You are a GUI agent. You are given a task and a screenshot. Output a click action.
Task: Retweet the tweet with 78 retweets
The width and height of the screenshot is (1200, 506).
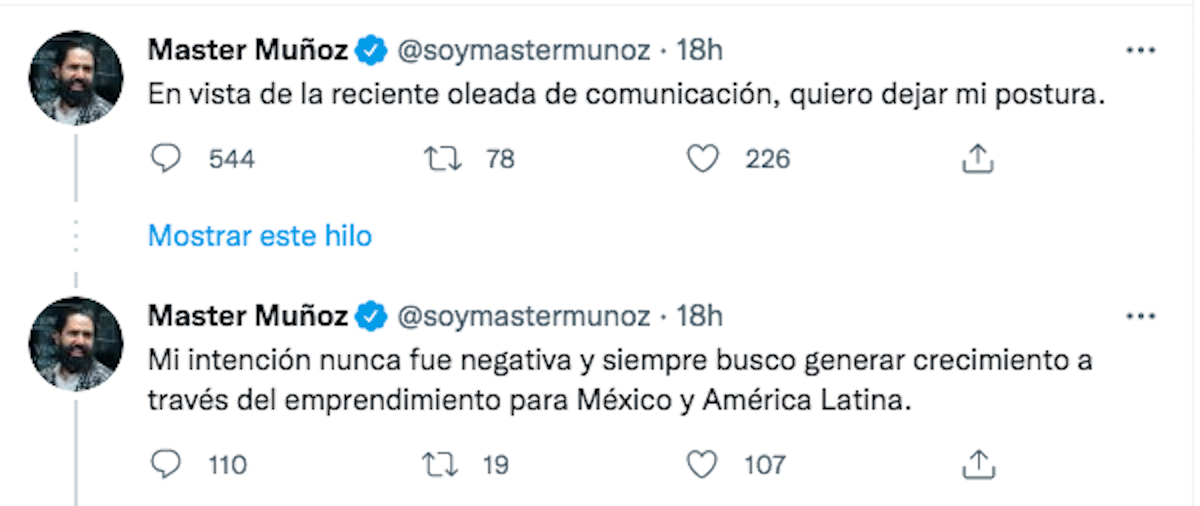[436, 159]
